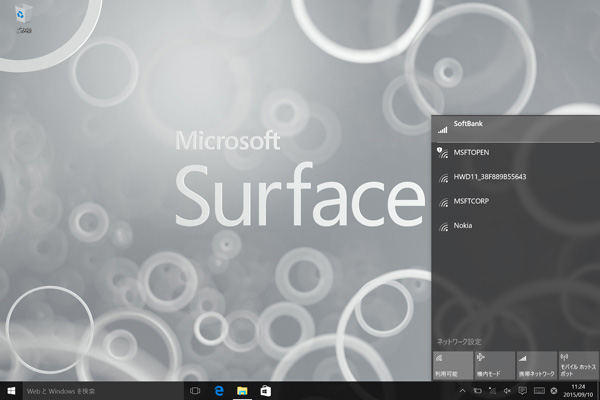The width and height of the screenshot is (600, 400).
Task: Click the Wi-Fi icon beside Nokia
Action: [x=443, y=227]
